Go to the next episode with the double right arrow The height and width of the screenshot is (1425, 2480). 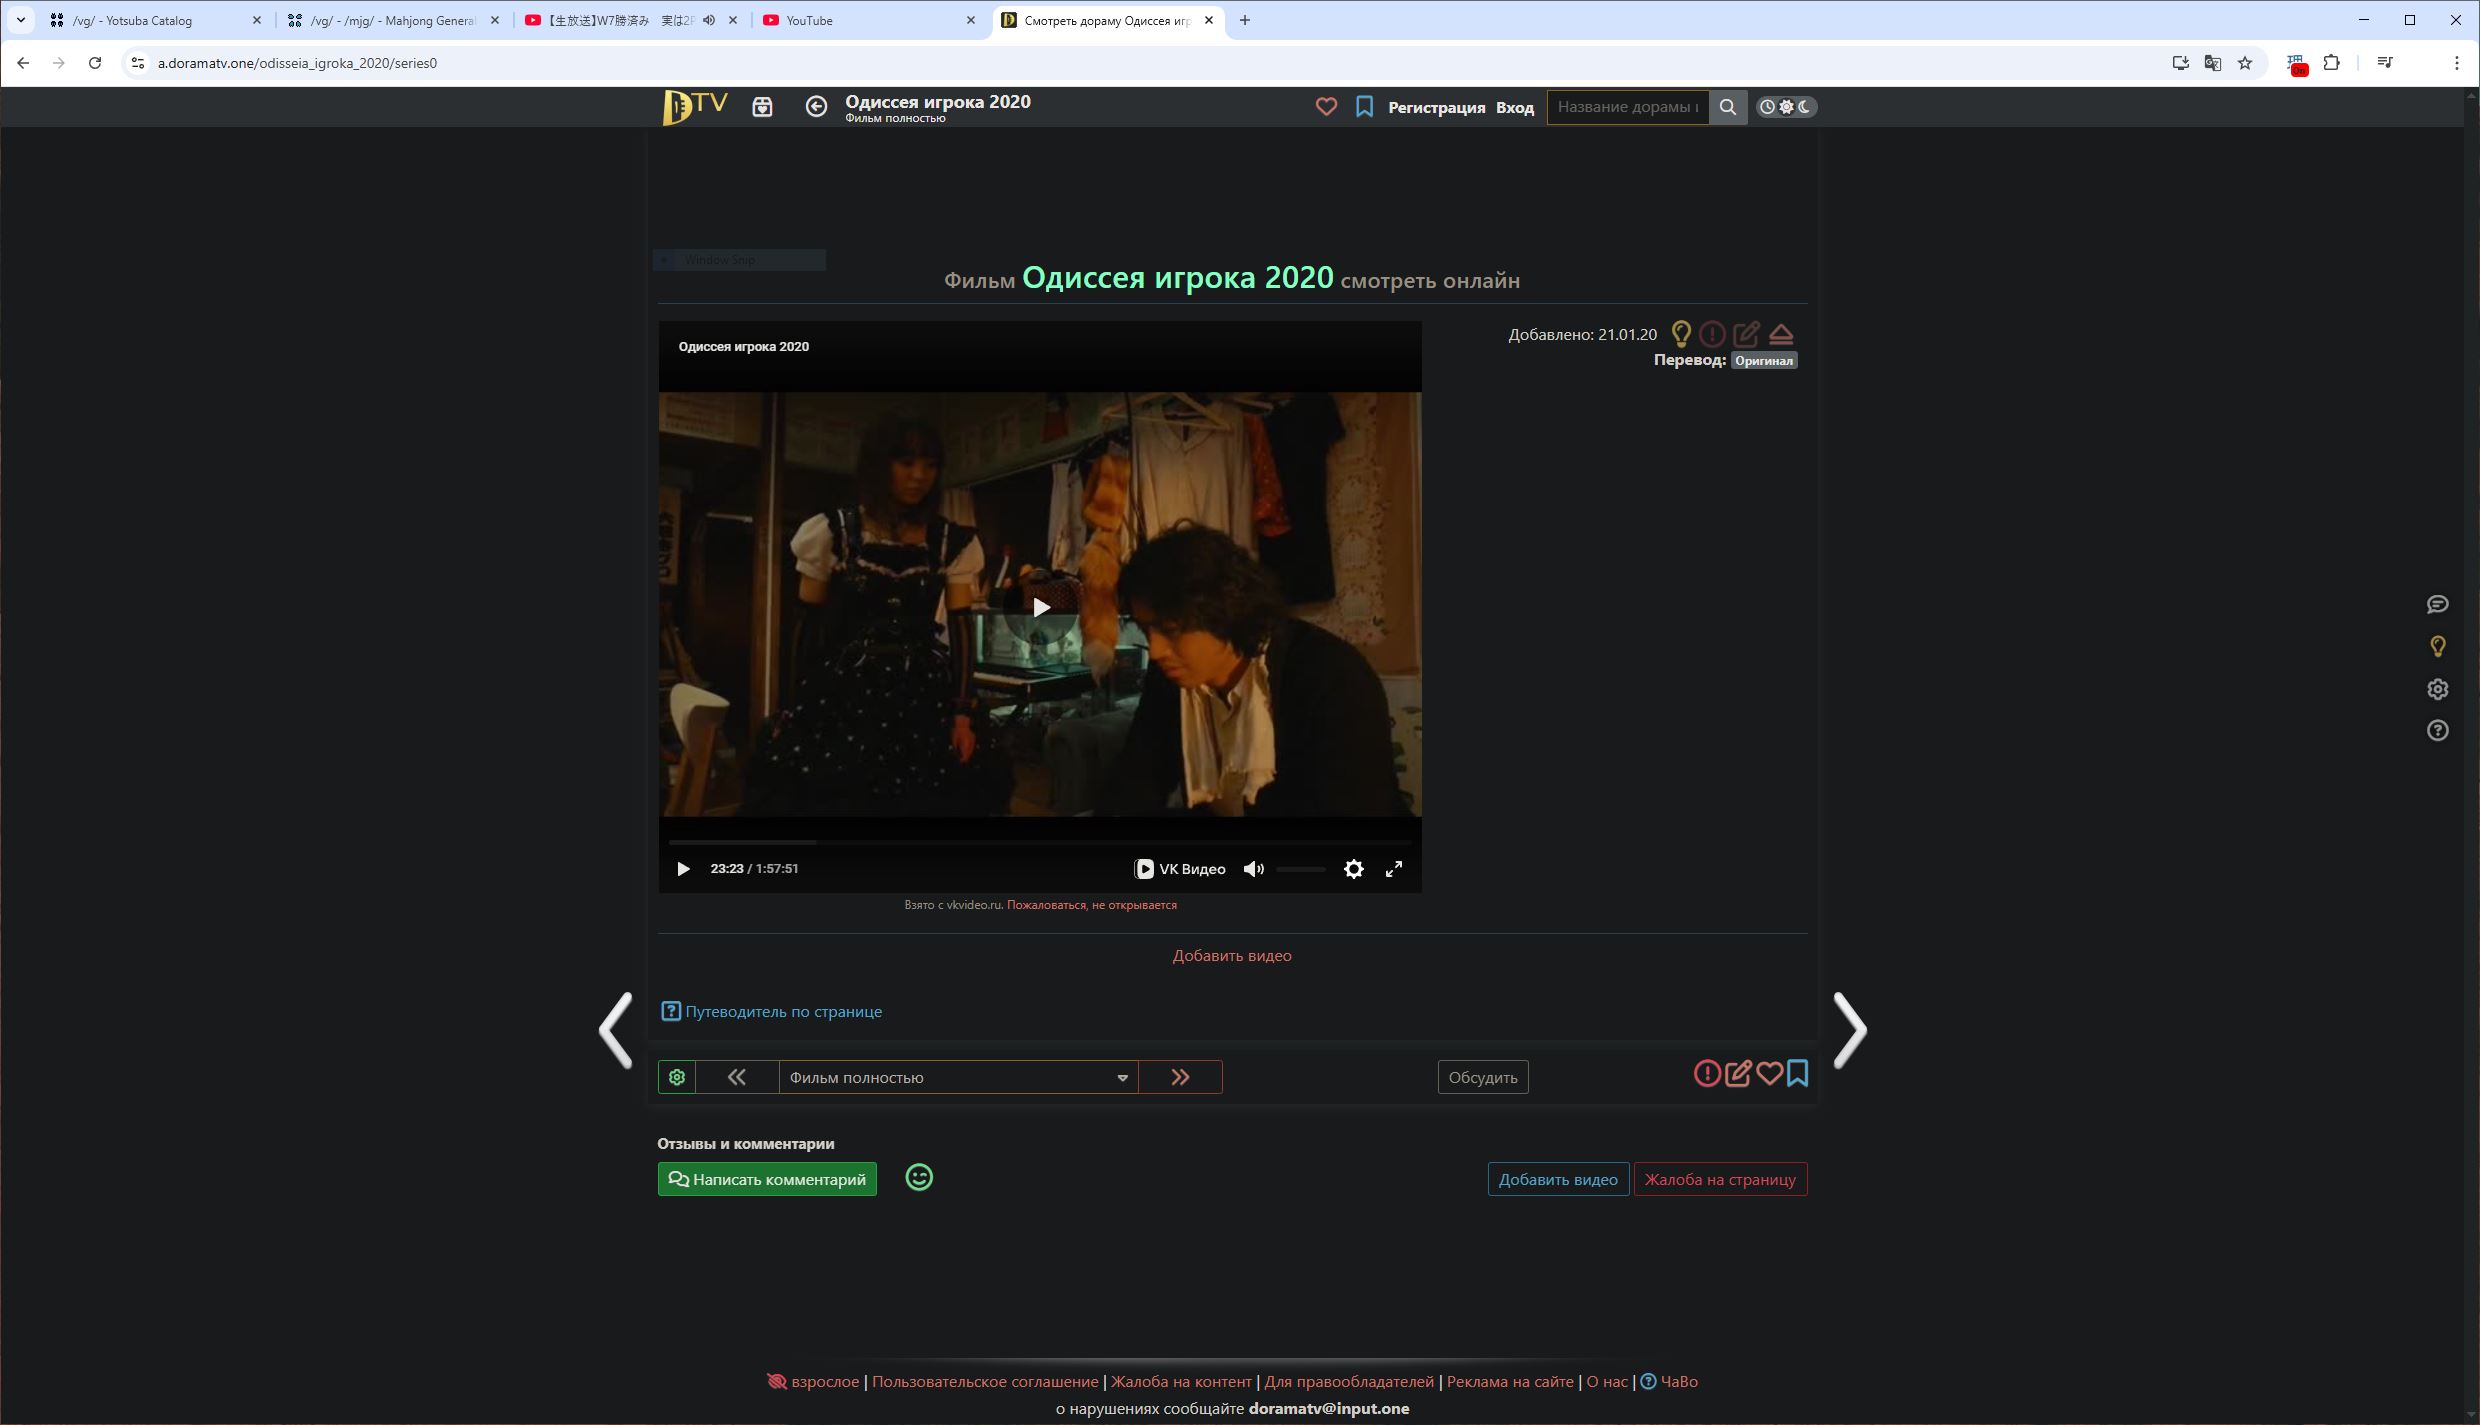pyautogui.click(x=1180, y=1077)
